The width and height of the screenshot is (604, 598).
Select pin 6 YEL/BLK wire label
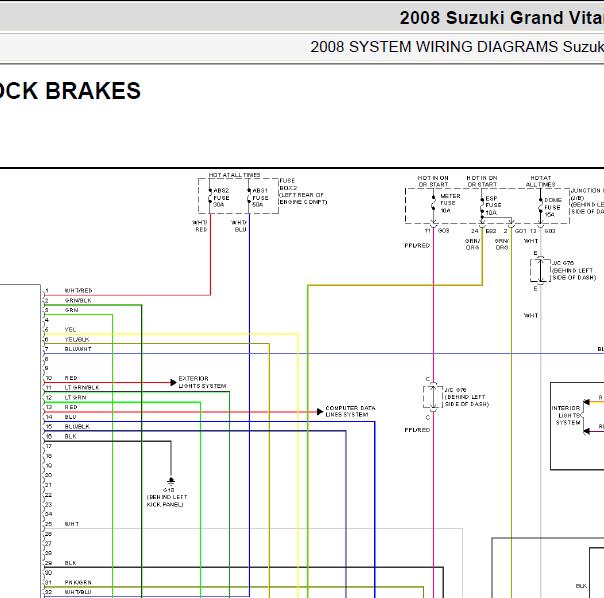coord(77,339)
